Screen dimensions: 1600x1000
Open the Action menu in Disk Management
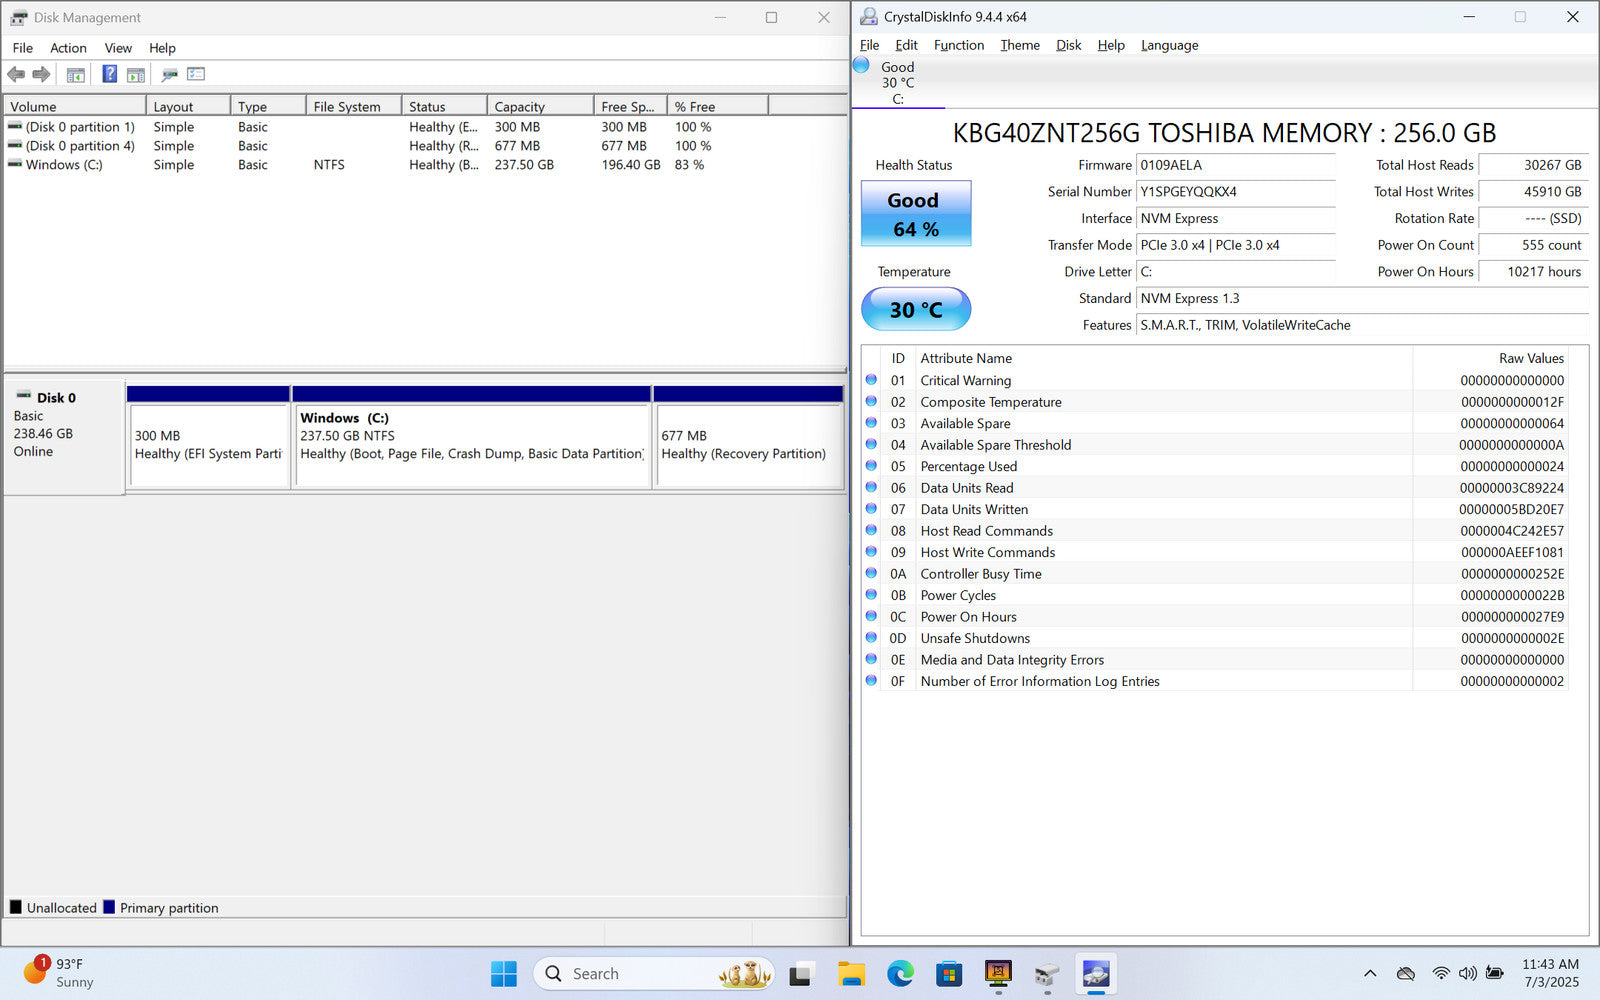68,48
